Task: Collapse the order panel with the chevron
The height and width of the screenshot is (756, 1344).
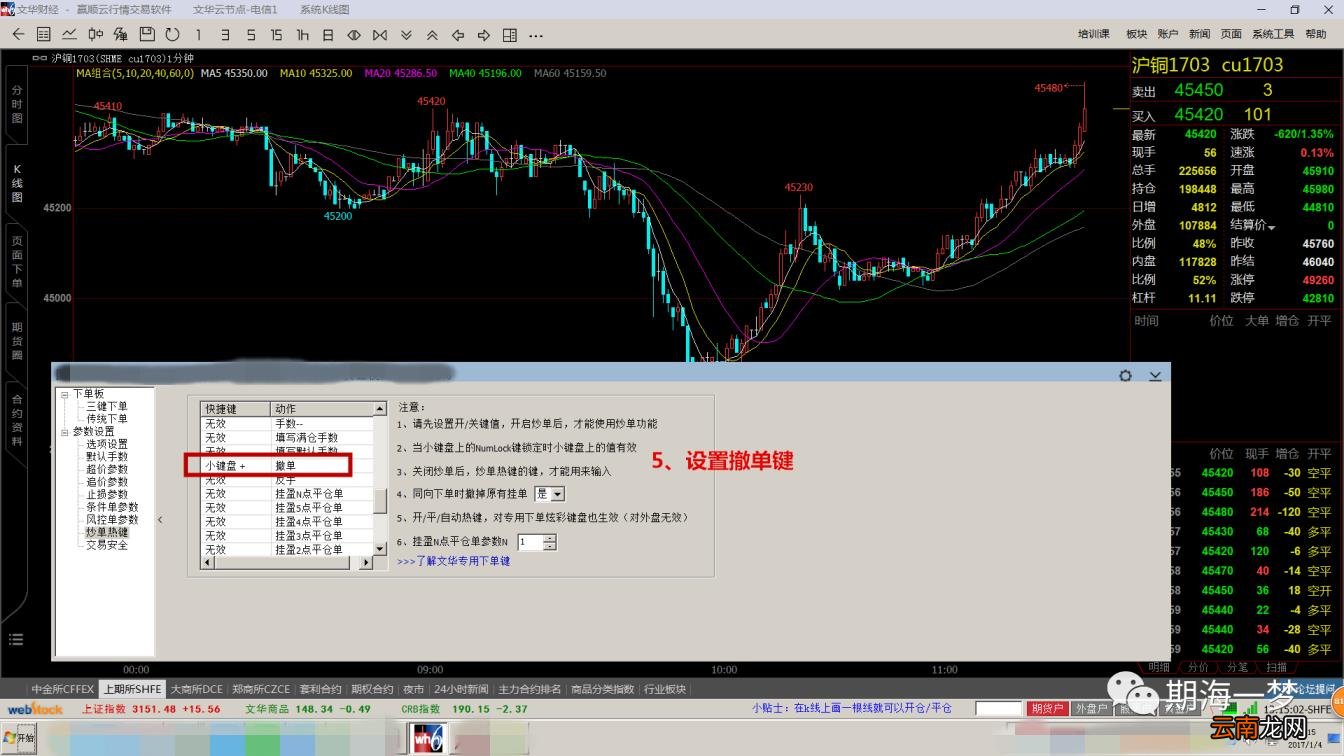Action: (x=1155, y=375)
